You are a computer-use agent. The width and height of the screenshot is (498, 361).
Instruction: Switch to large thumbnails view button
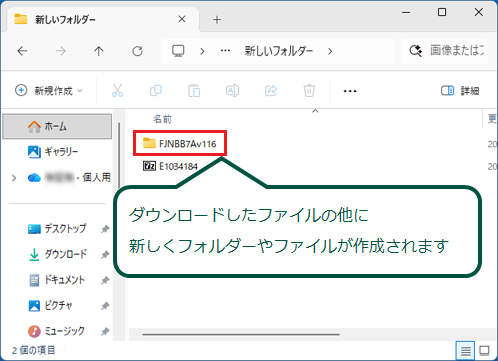click(x=484, y=351)
